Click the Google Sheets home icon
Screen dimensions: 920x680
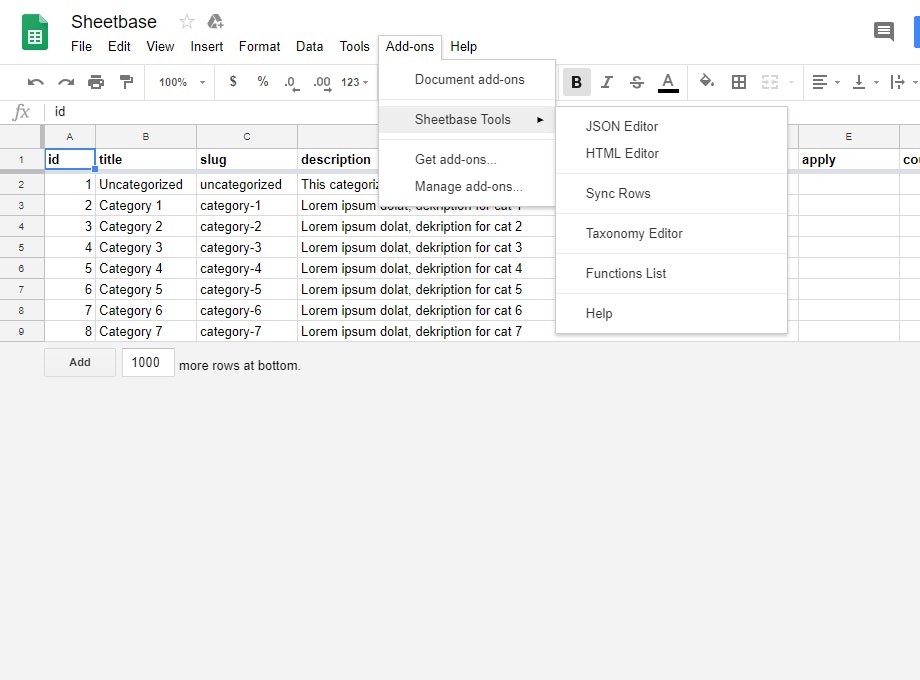(x=35, y=33)
